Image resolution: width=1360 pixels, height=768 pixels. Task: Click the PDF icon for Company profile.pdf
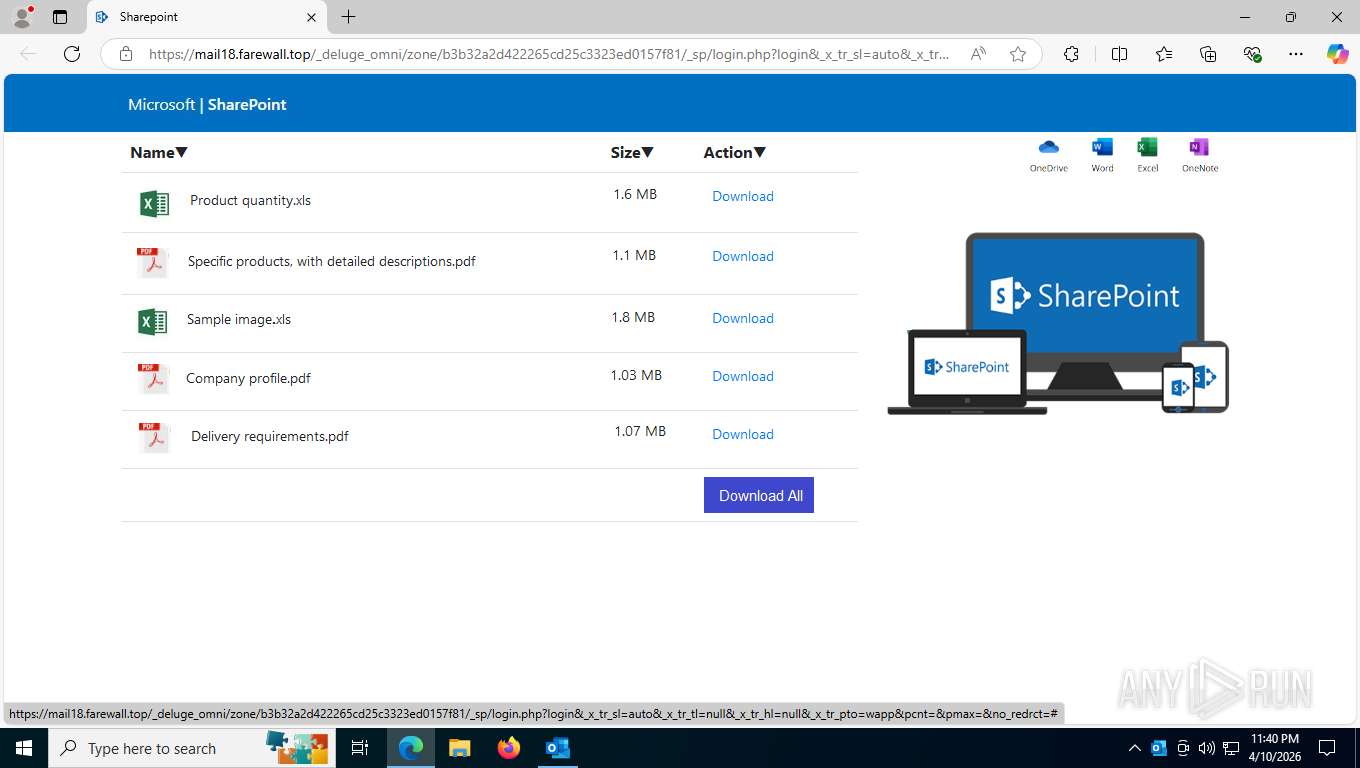[153, 379]
